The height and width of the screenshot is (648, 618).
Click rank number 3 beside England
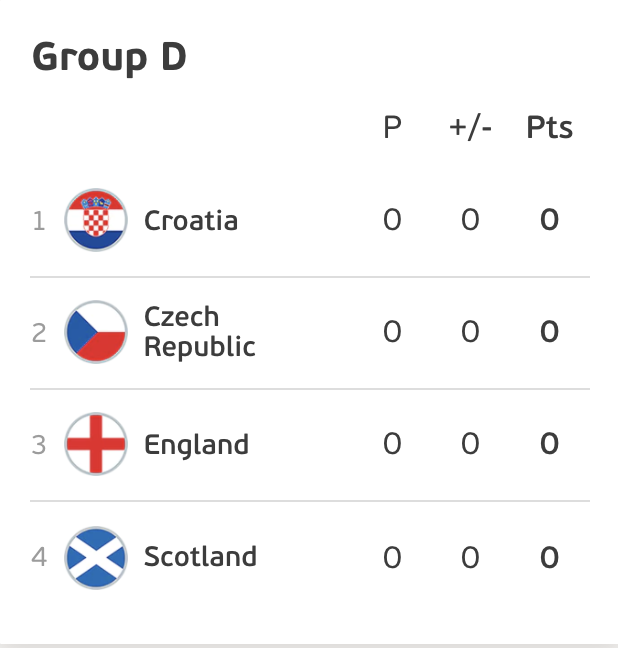tap(39, 445)
